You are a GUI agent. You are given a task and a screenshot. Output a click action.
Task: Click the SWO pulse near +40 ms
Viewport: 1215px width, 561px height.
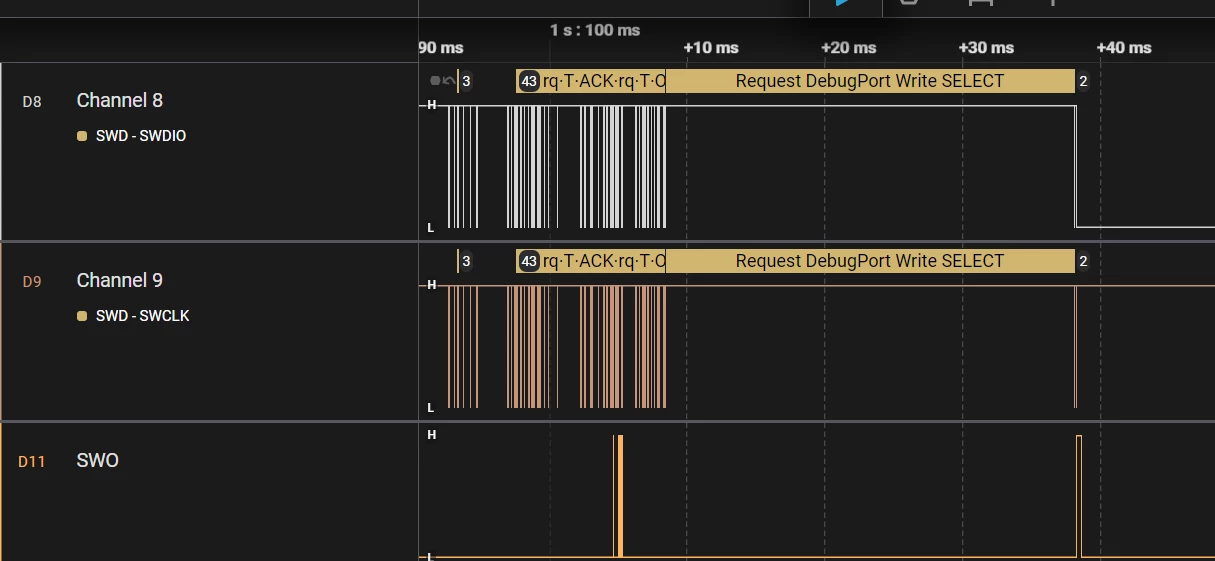(x=1079, y=496)
